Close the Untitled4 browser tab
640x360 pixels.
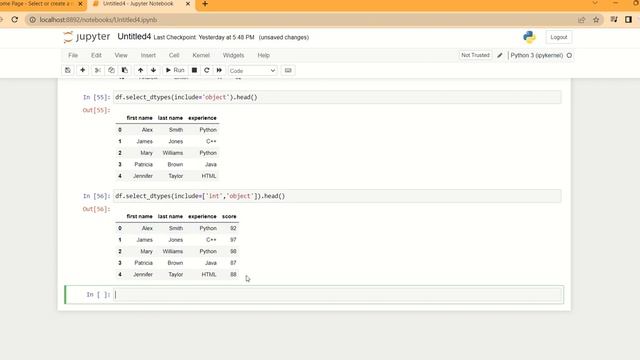click(x=188, y=4)
